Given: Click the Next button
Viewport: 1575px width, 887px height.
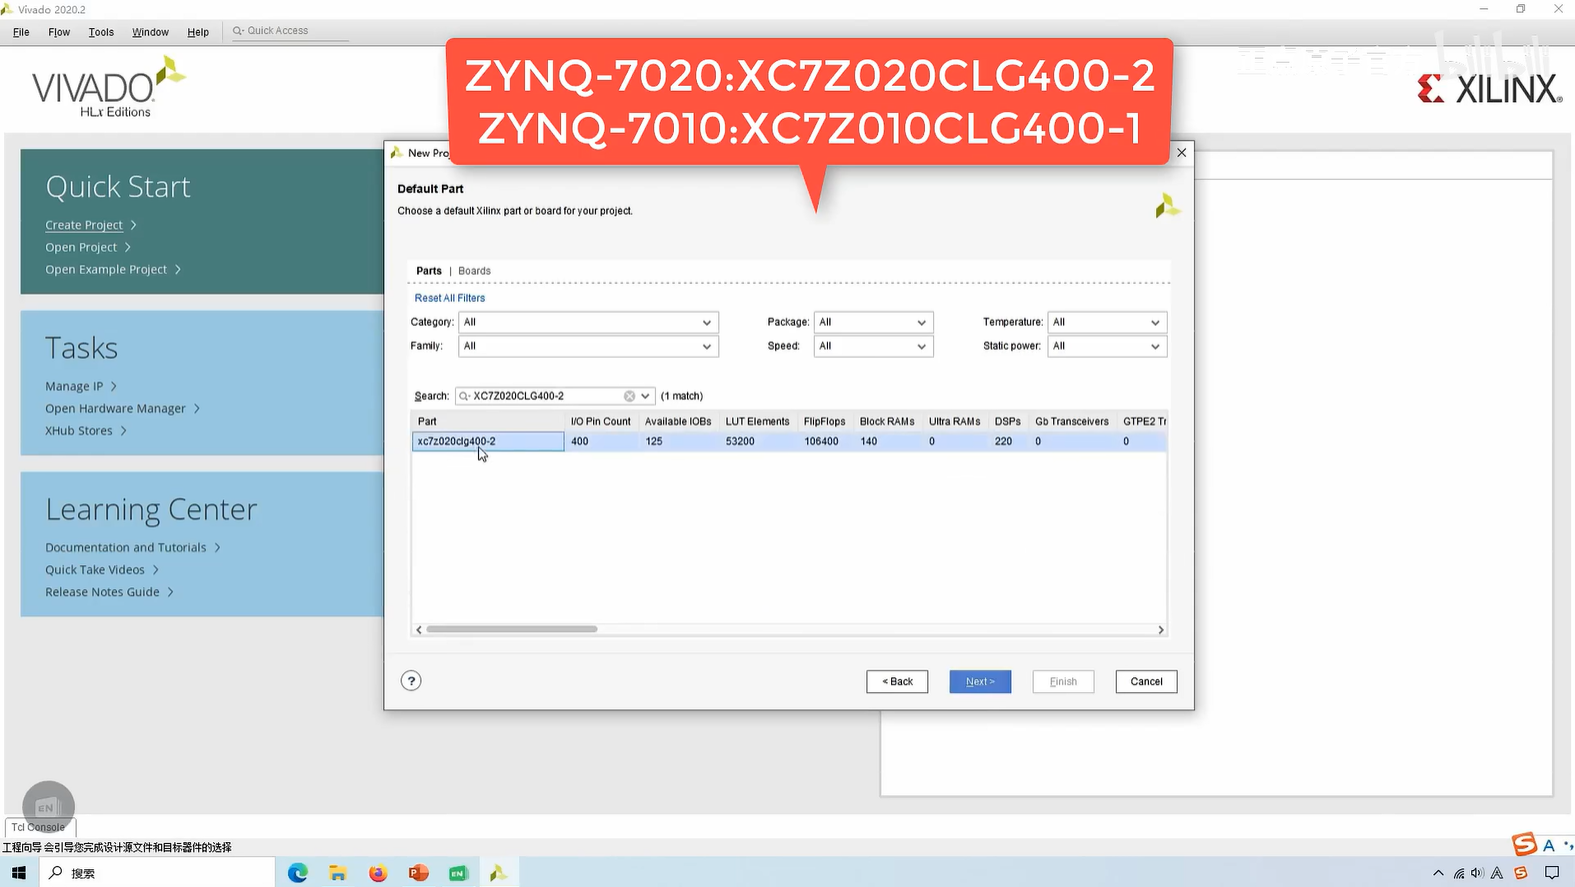Looking at the screenshot, I should tap(980, 682).
